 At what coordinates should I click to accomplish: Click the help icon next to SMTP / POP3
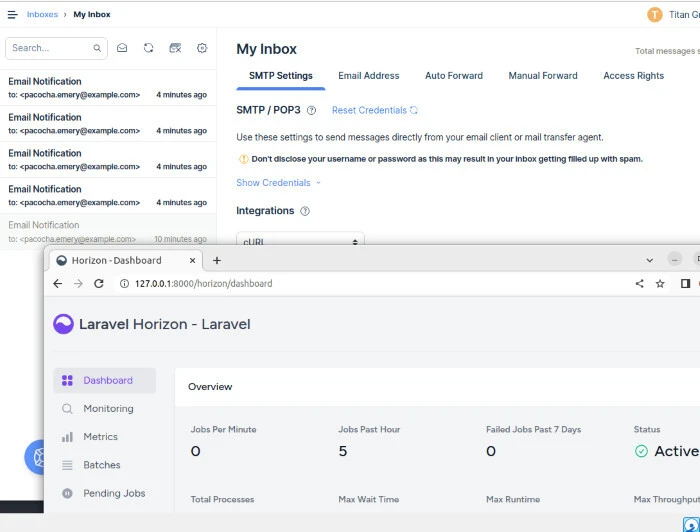(x=311, y=110)
